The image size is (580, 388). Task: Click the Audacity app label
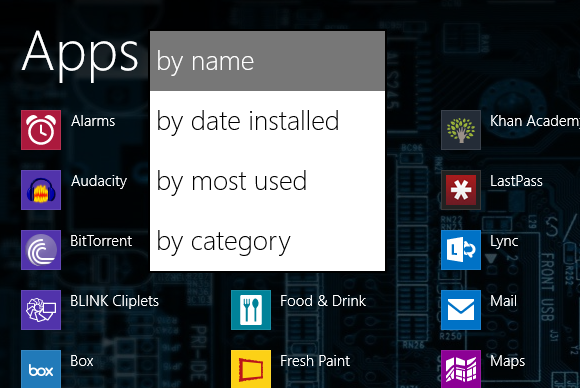[x=99, y=182]
